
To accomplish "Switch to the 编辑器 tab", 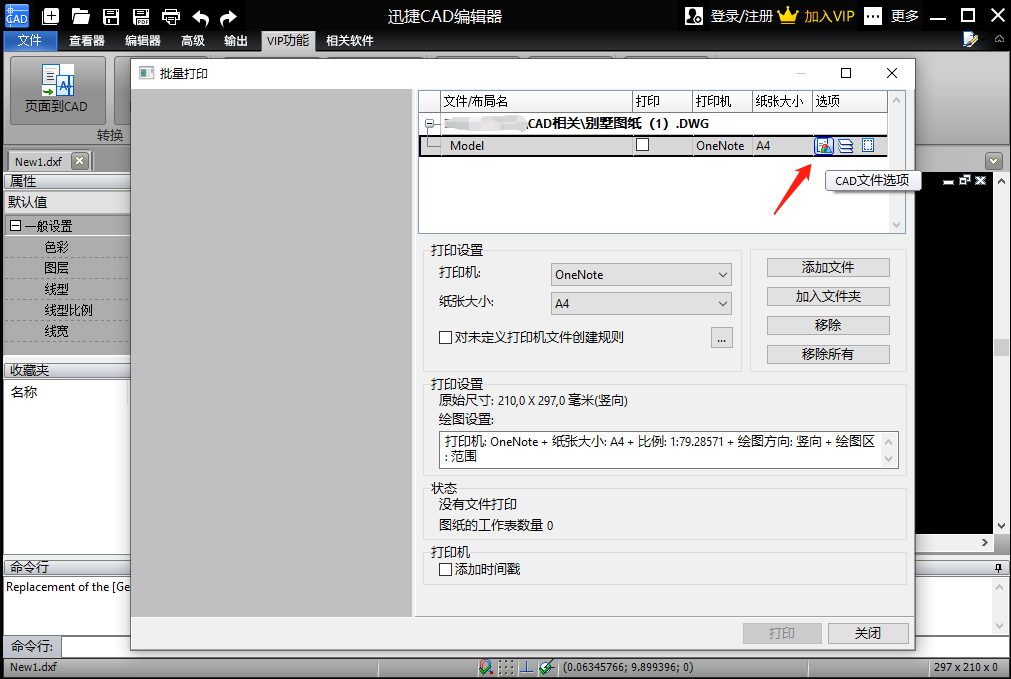I will pyautogui.click(x=142, y=41).
